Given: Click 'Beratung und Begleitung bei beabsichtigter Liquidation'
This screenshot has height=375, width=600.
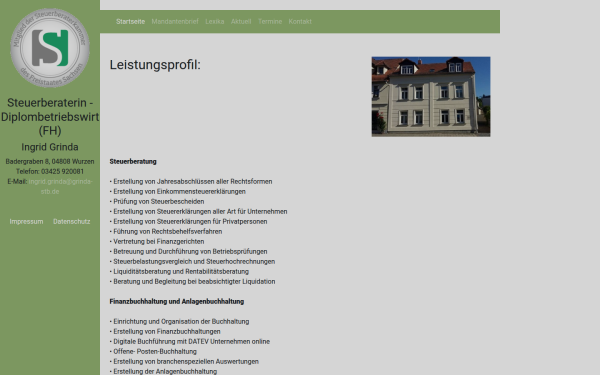Looking at the screenshot, I should pos(192,281).
